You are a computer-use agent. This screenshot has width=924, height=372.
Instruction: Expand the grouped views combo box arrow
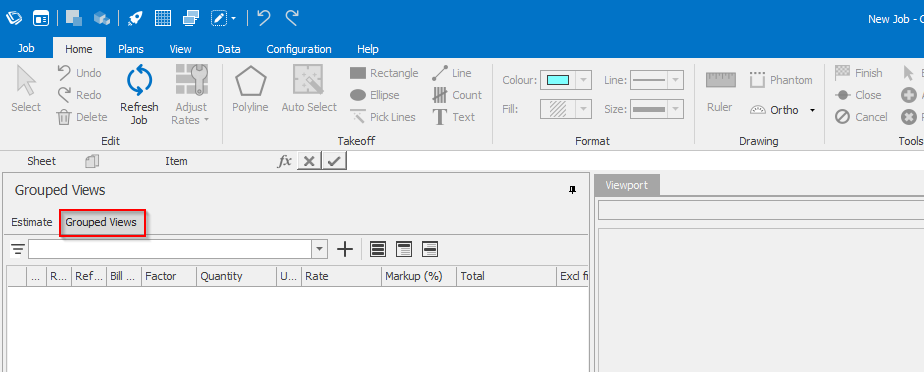click(319, 249)
